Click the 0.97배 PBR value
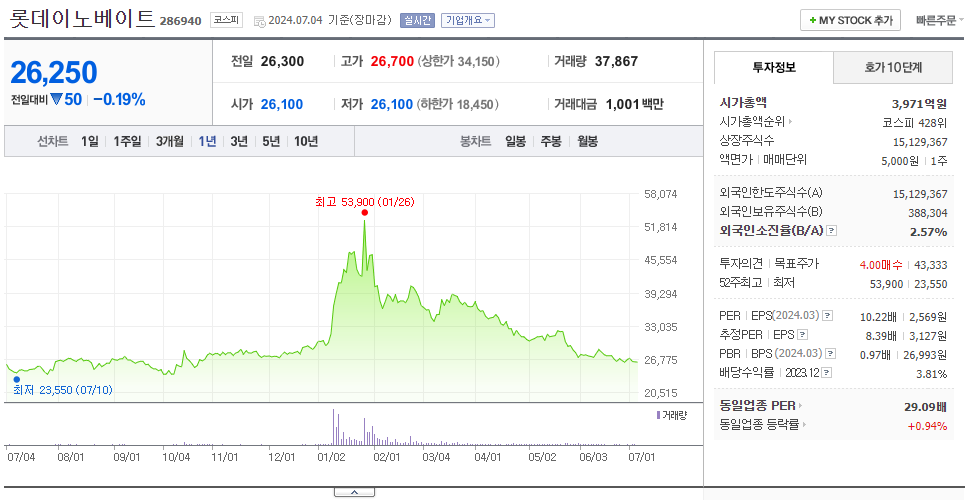 (x=878, y=356)
